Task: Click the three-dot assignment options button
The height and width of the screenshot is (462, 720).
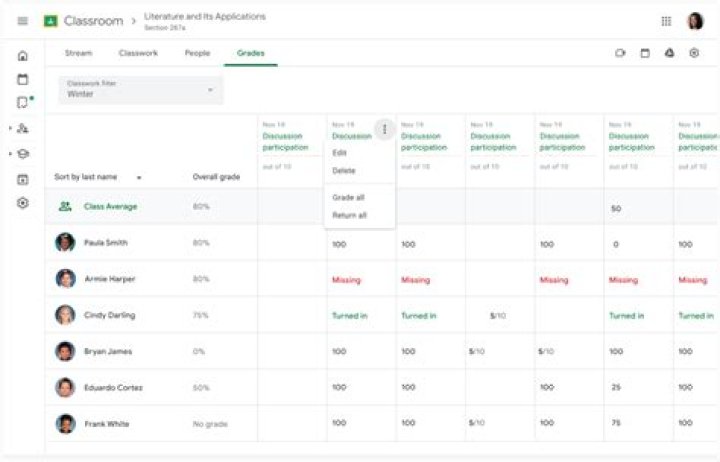Action: (x=385, y=130)
